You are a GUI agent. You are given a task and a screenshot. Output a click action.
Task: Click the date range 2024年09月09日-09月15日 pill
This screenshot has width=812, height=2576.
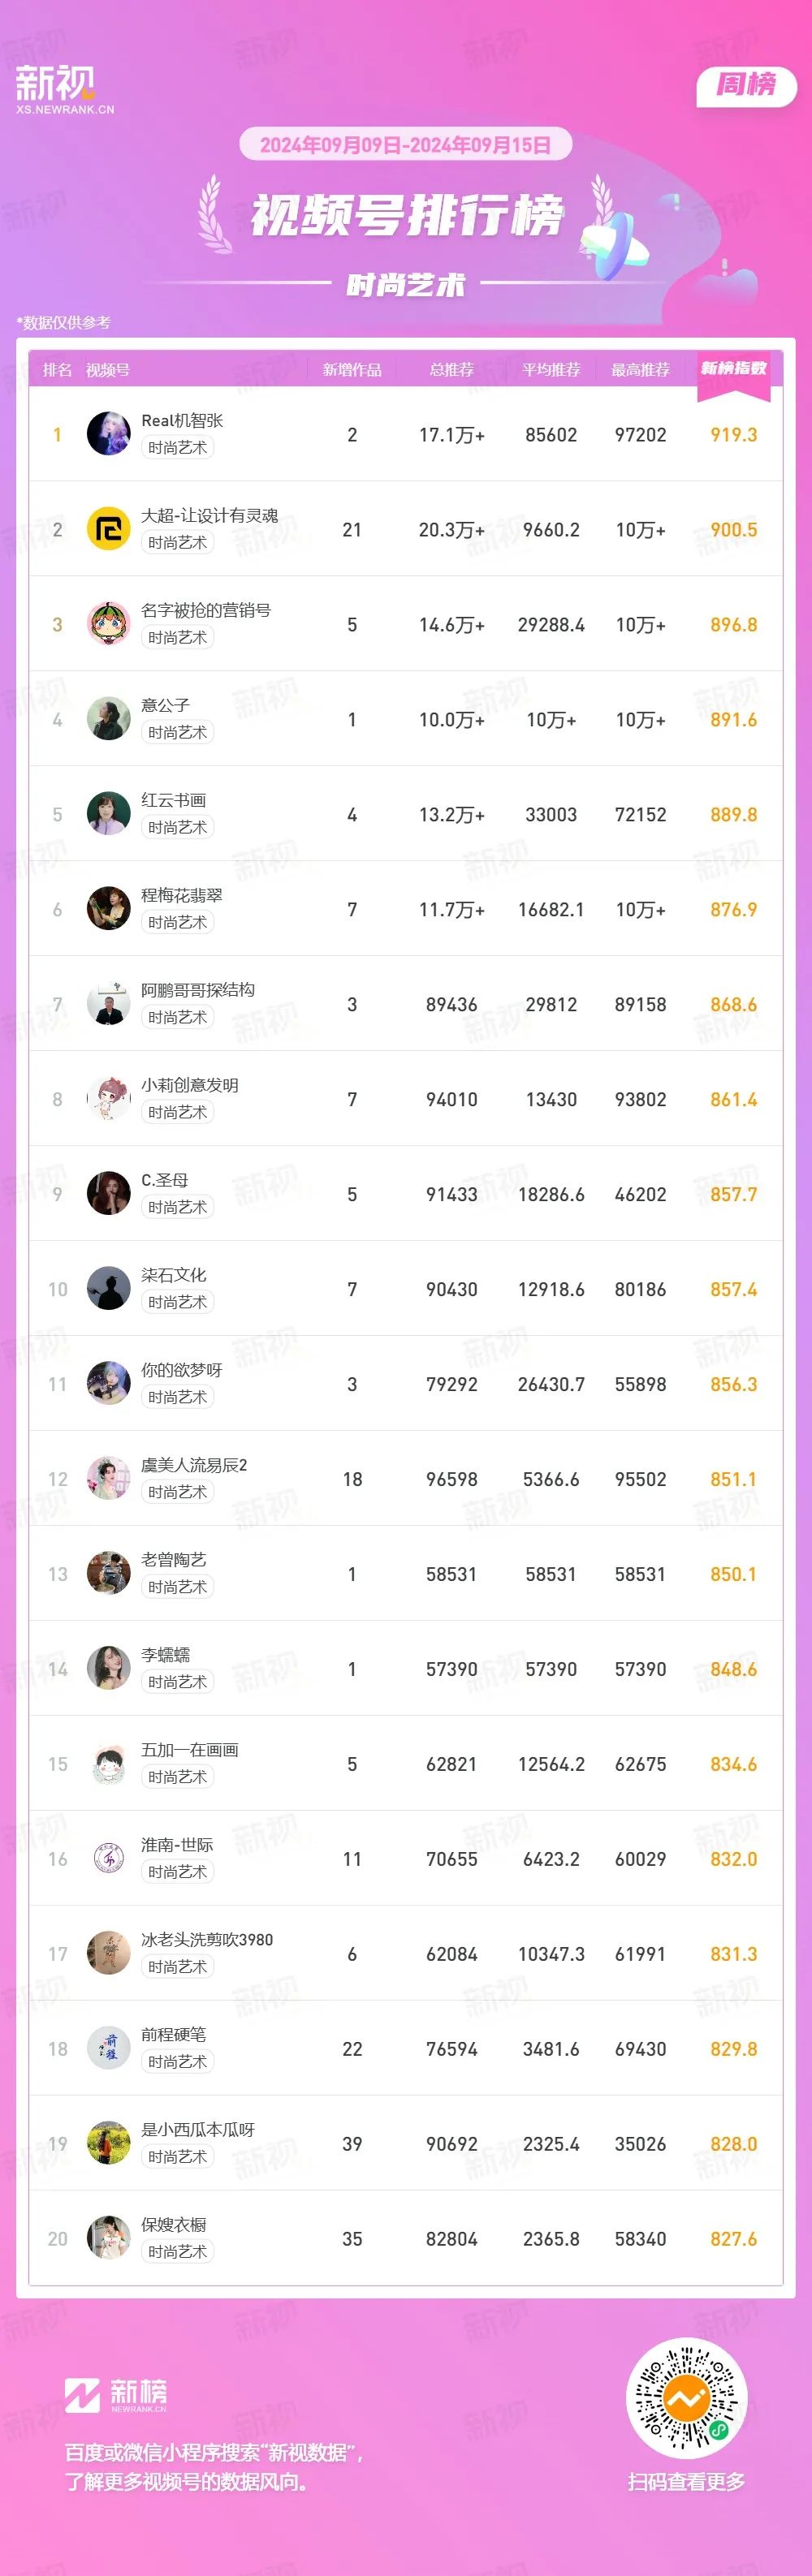tap(406, 145)
